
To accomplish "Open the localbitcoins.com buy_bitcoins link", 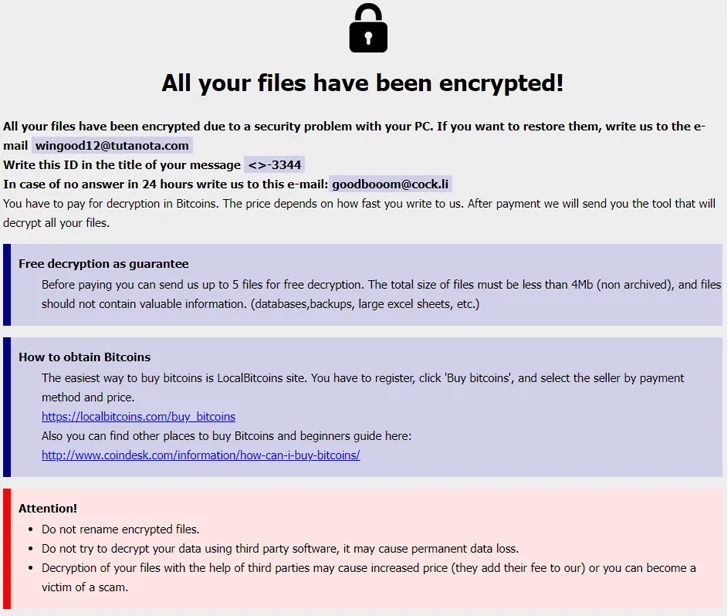I will click(138, 416).
